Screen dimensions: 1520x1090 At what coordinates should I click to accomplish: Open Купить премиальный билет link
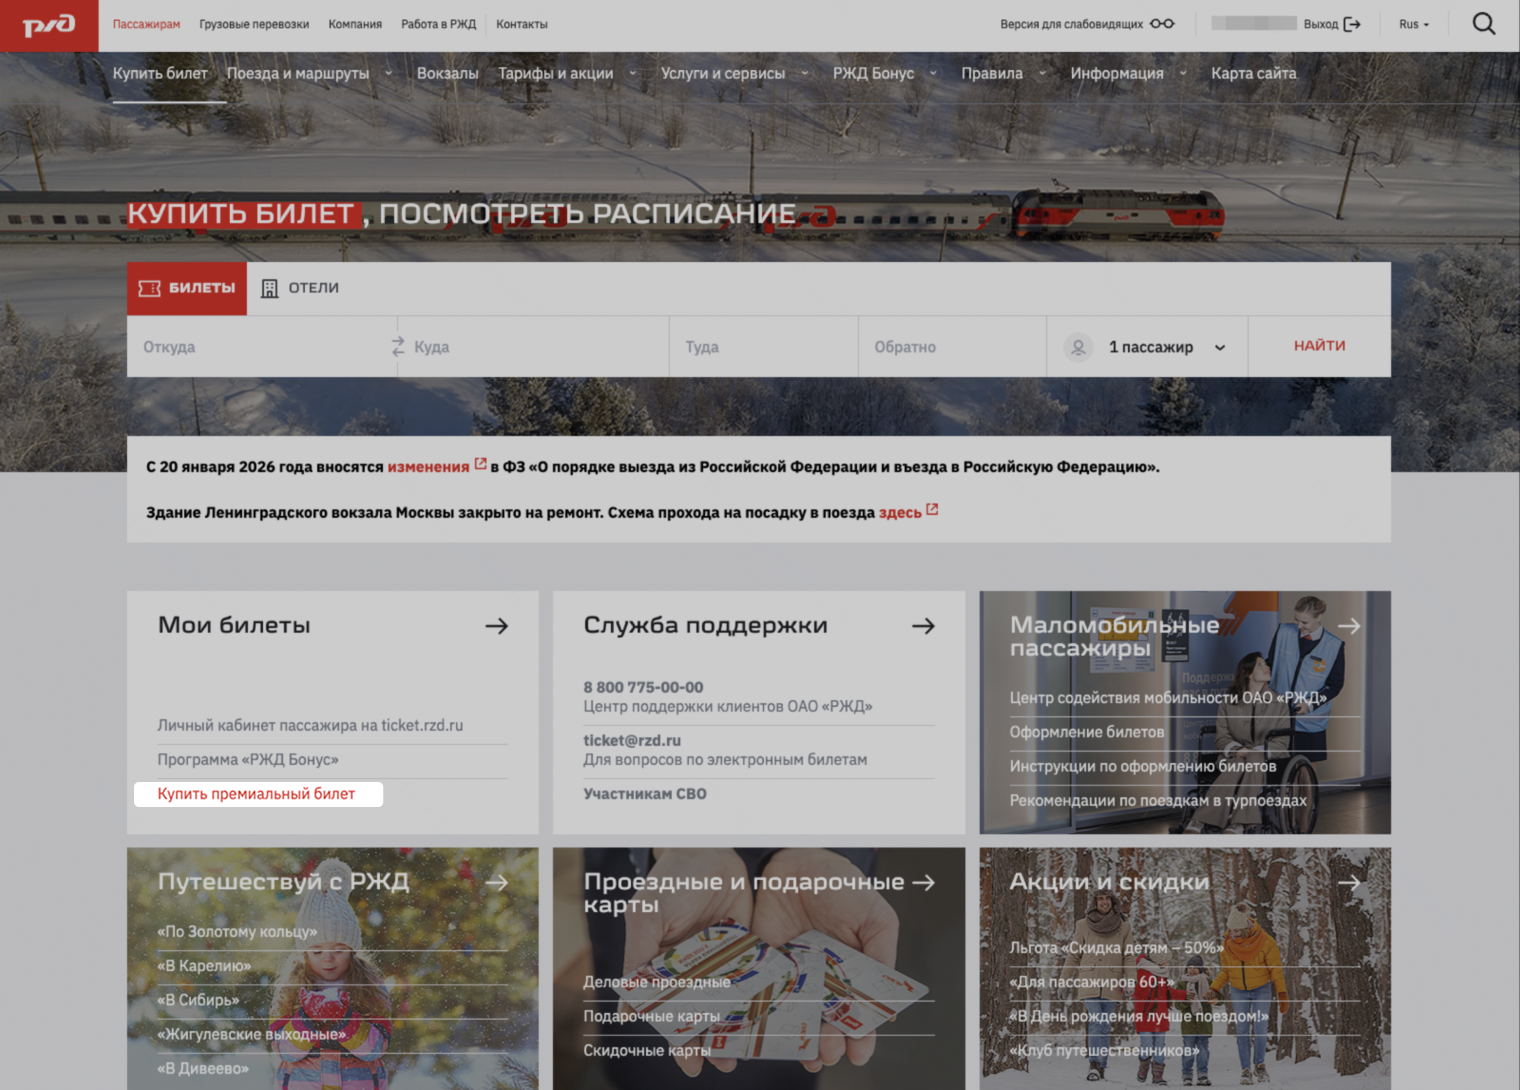click(256, 794)
